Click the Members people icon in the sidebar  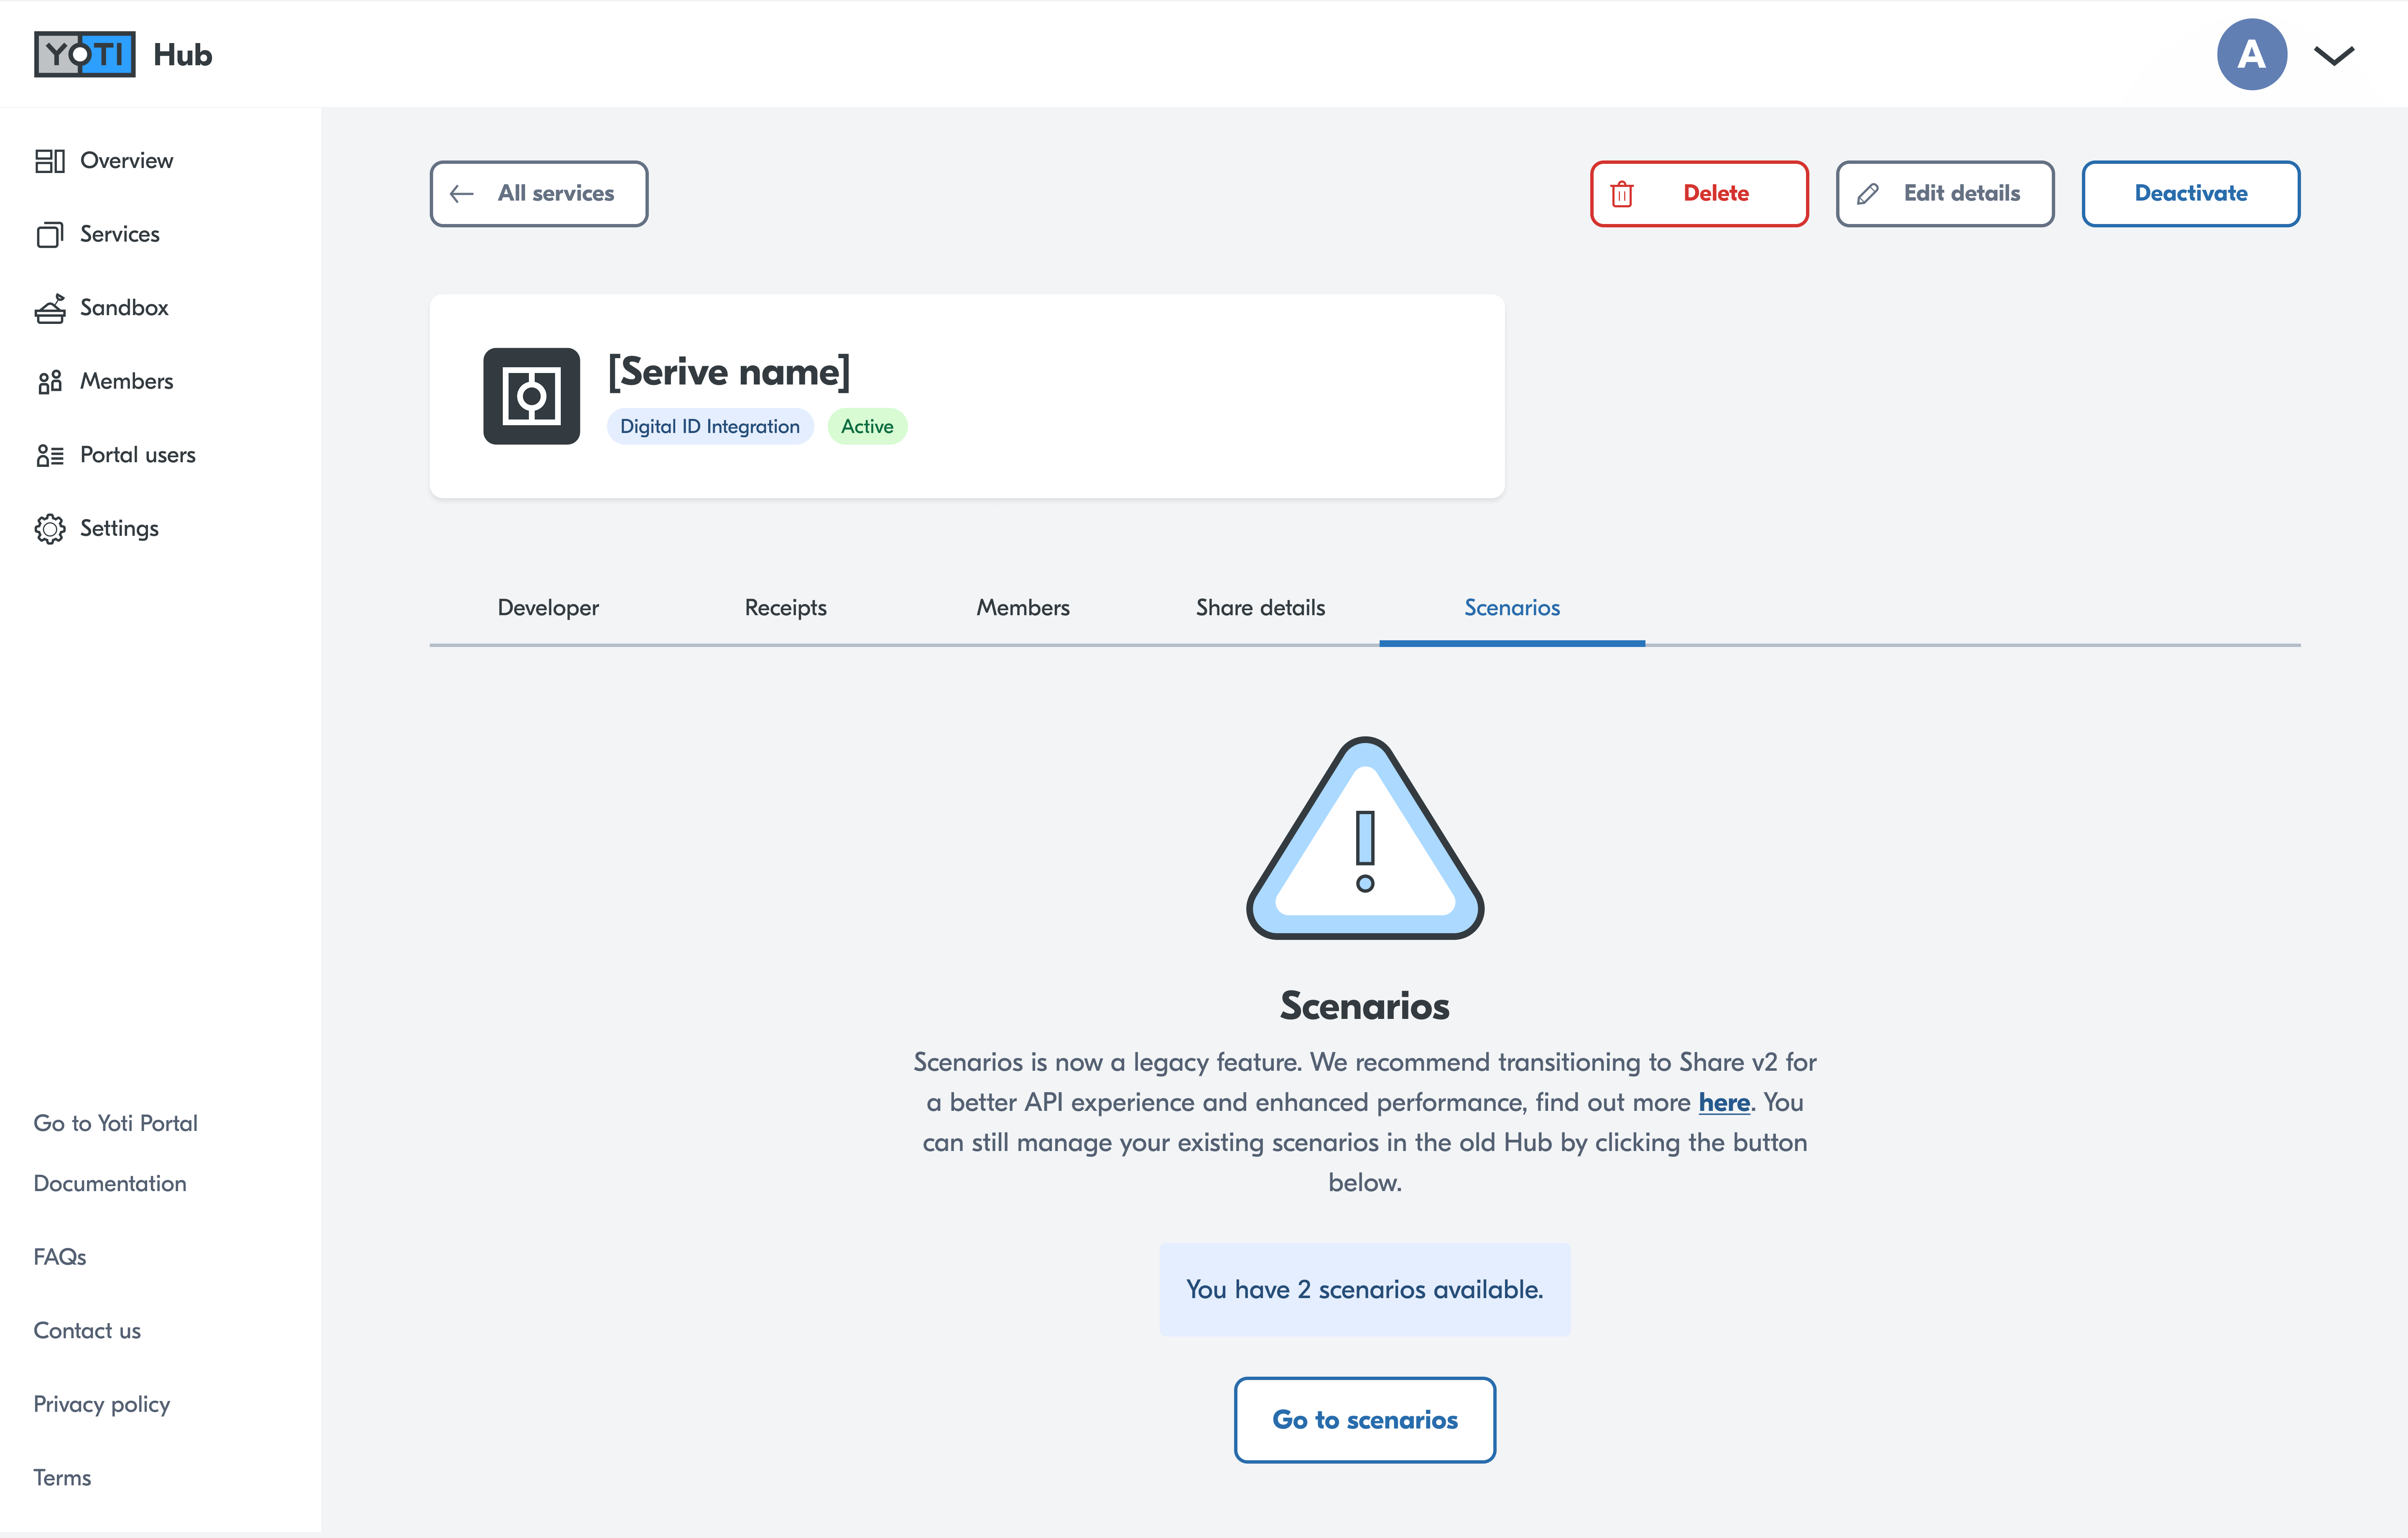[x=50, y=382]
